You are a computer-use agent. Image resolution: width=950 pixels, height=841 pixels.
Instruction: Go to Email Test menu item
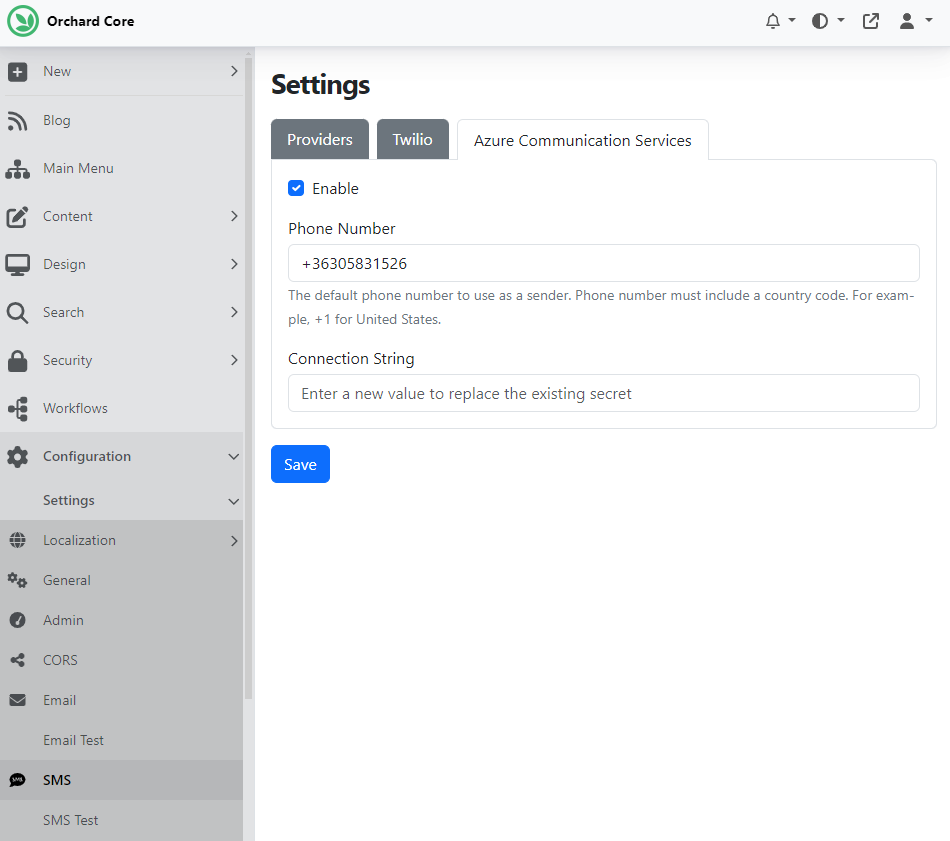(122, 740)
